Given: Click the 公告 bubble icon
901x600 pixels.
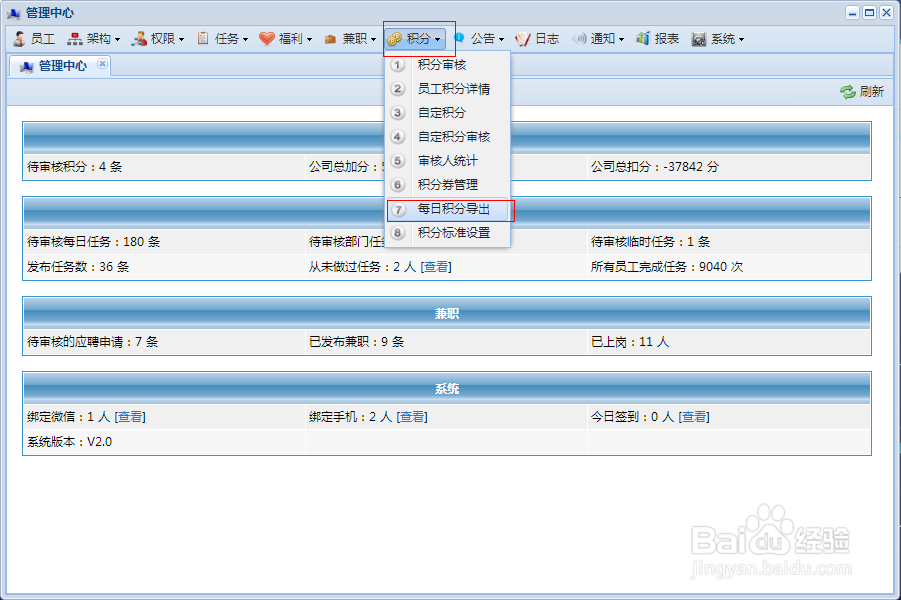Looking at the screenshot, I should 459,38.
